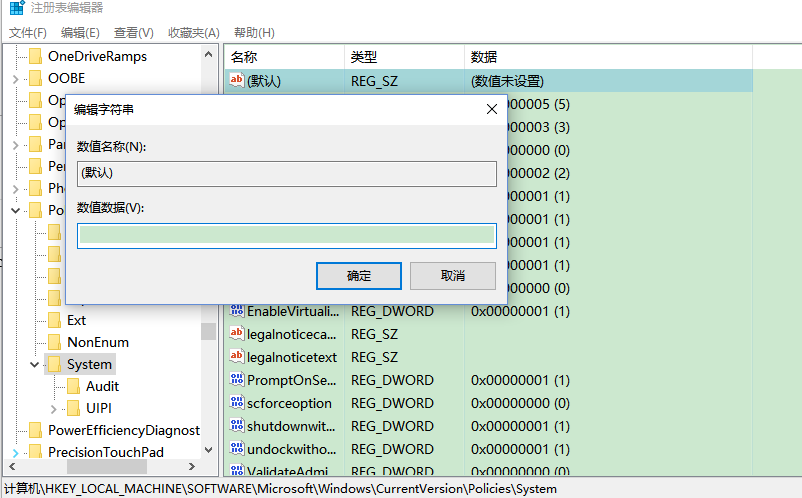
Task: Close the 编辑字符串 dialog
Action: pyautogui.click(x=491, y=109)
